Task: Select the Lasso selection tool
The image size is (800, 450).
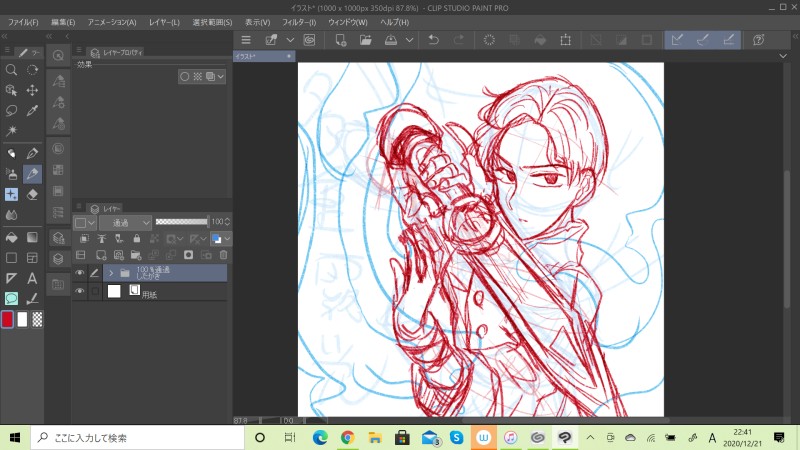Action: click(x=11, y=110)
